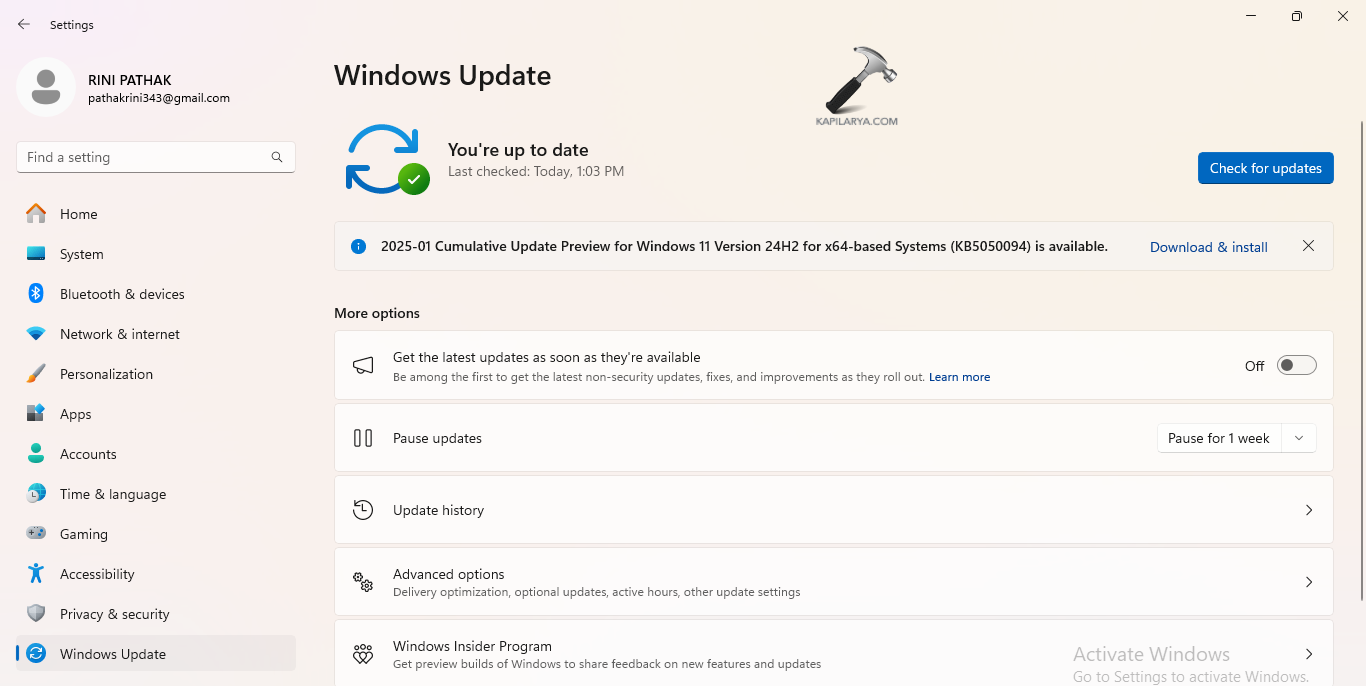Click the Accessibility figure icon
The image size is (1366, 686).
pos(36,574)
